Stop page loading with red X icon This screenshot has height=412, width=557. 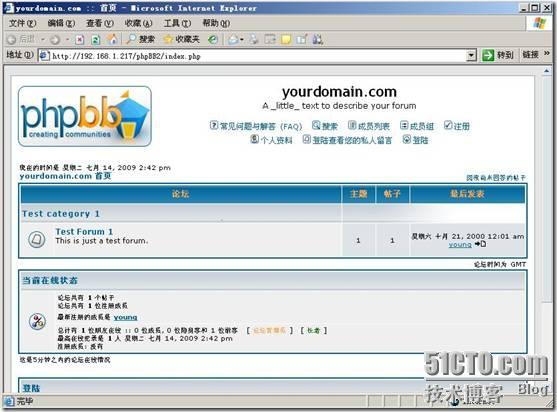pyautogui.click(x=80, y=39)
